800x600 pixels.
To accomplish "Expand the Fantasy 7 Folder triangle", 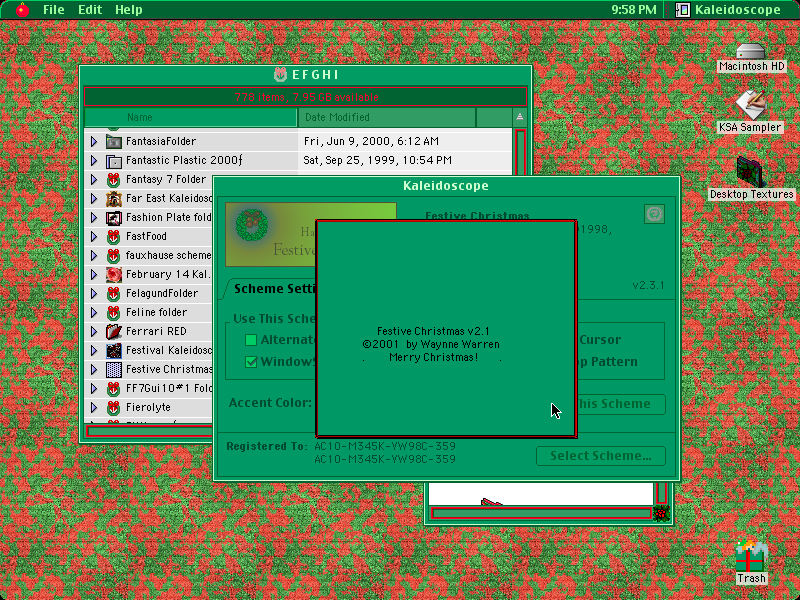I will pos(94,179).
